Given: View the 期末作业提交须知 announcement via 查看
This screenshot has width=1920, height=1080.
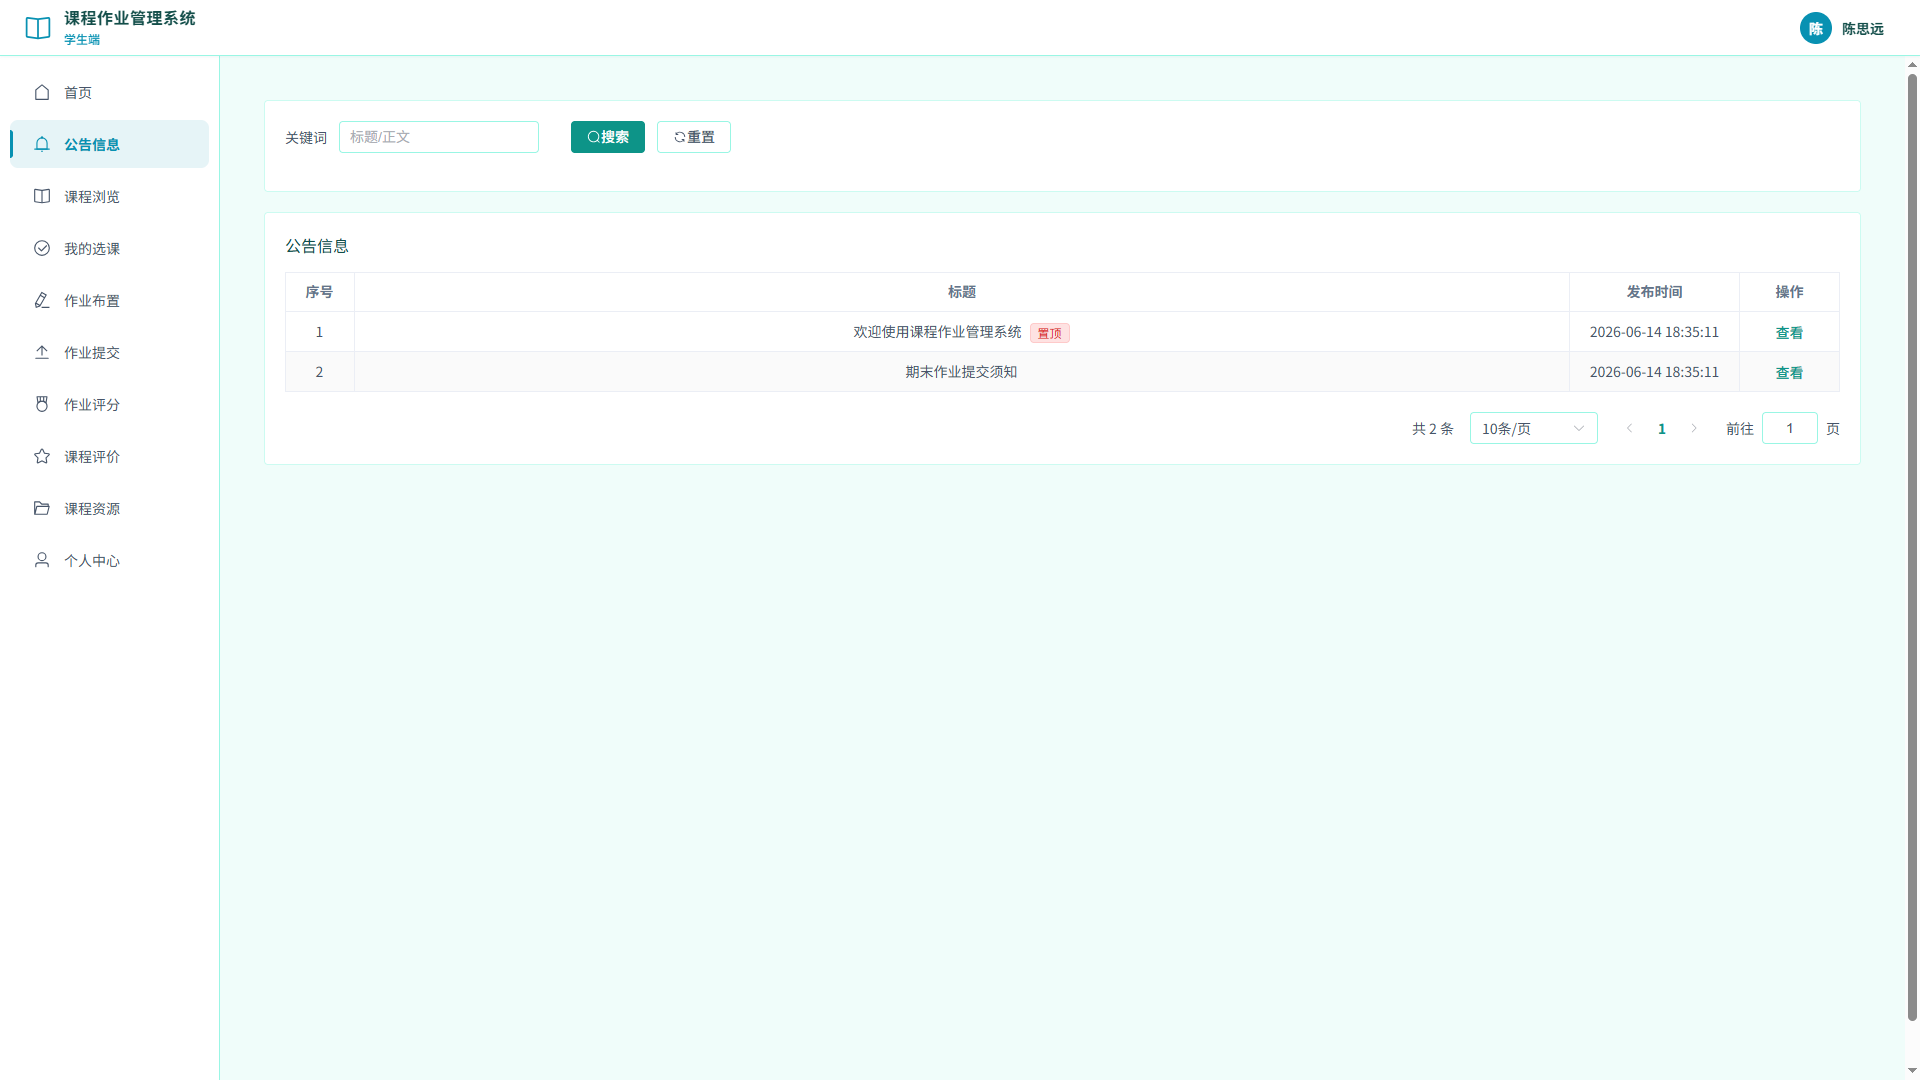Looking at the screenshot, I should coord(1789,372).
